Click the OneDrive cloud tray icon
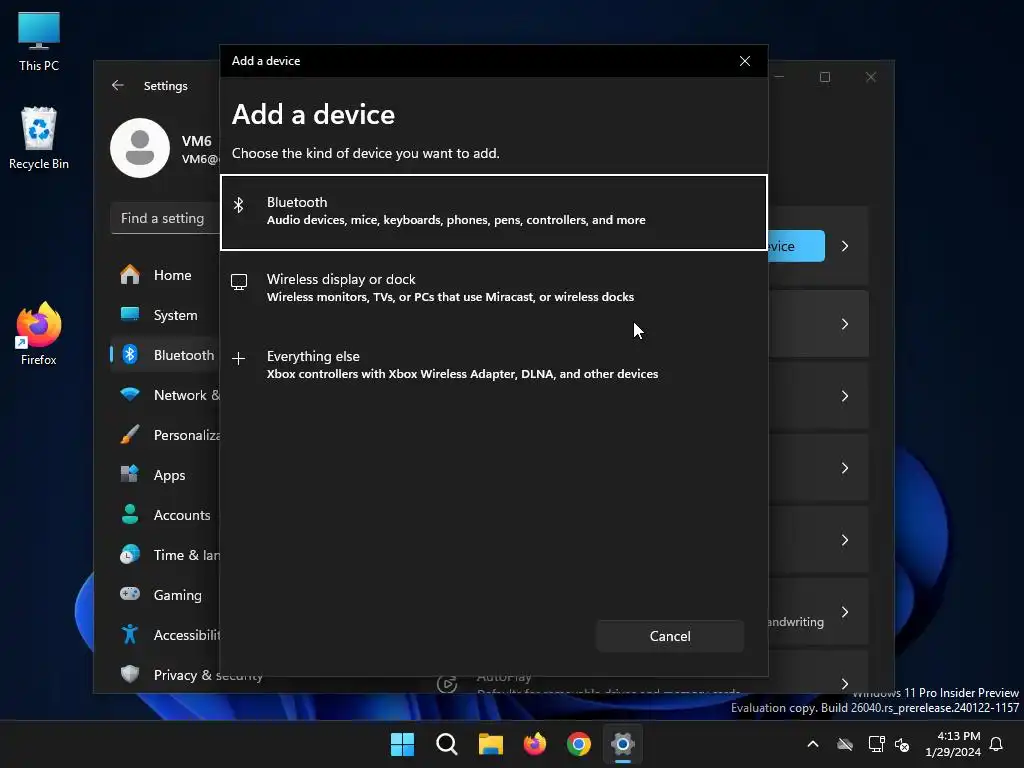This screenshot has width=1024, height=768. tap(845, 744)
